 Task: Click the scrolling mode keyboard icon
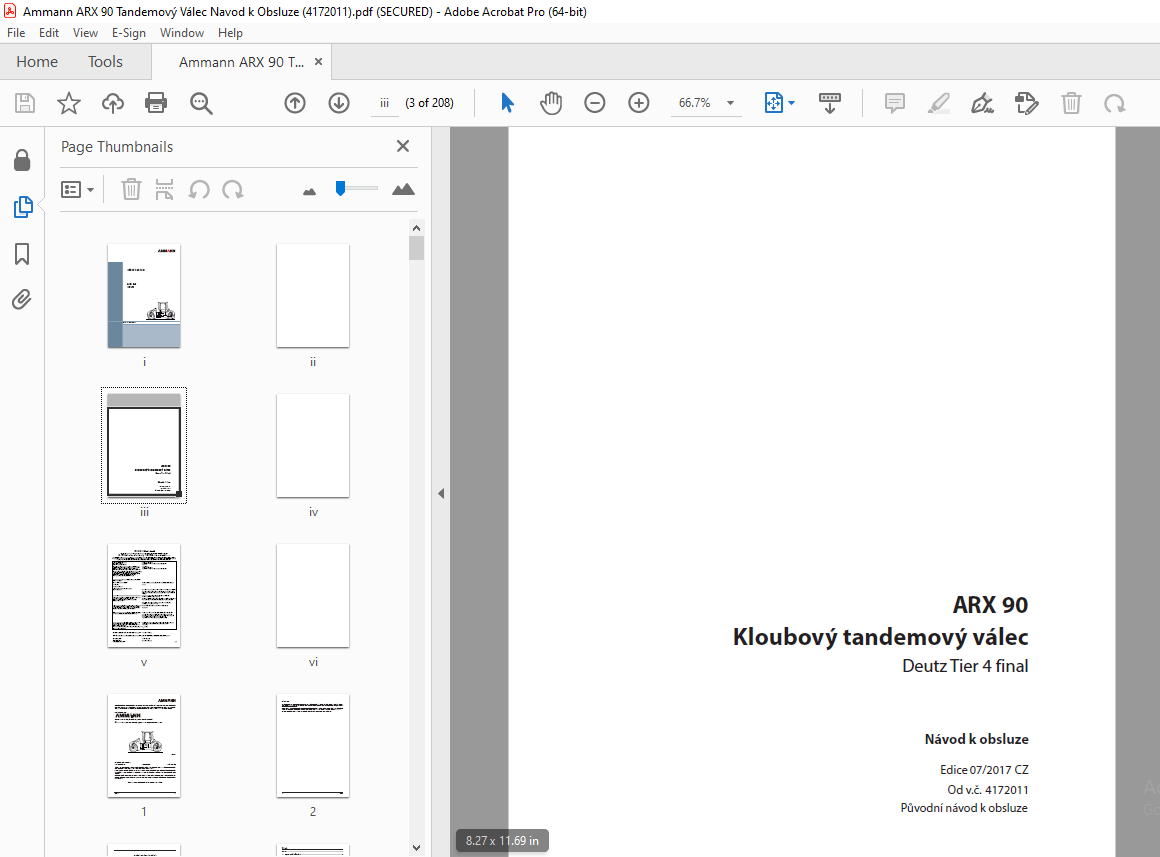(x=829, y=103)
